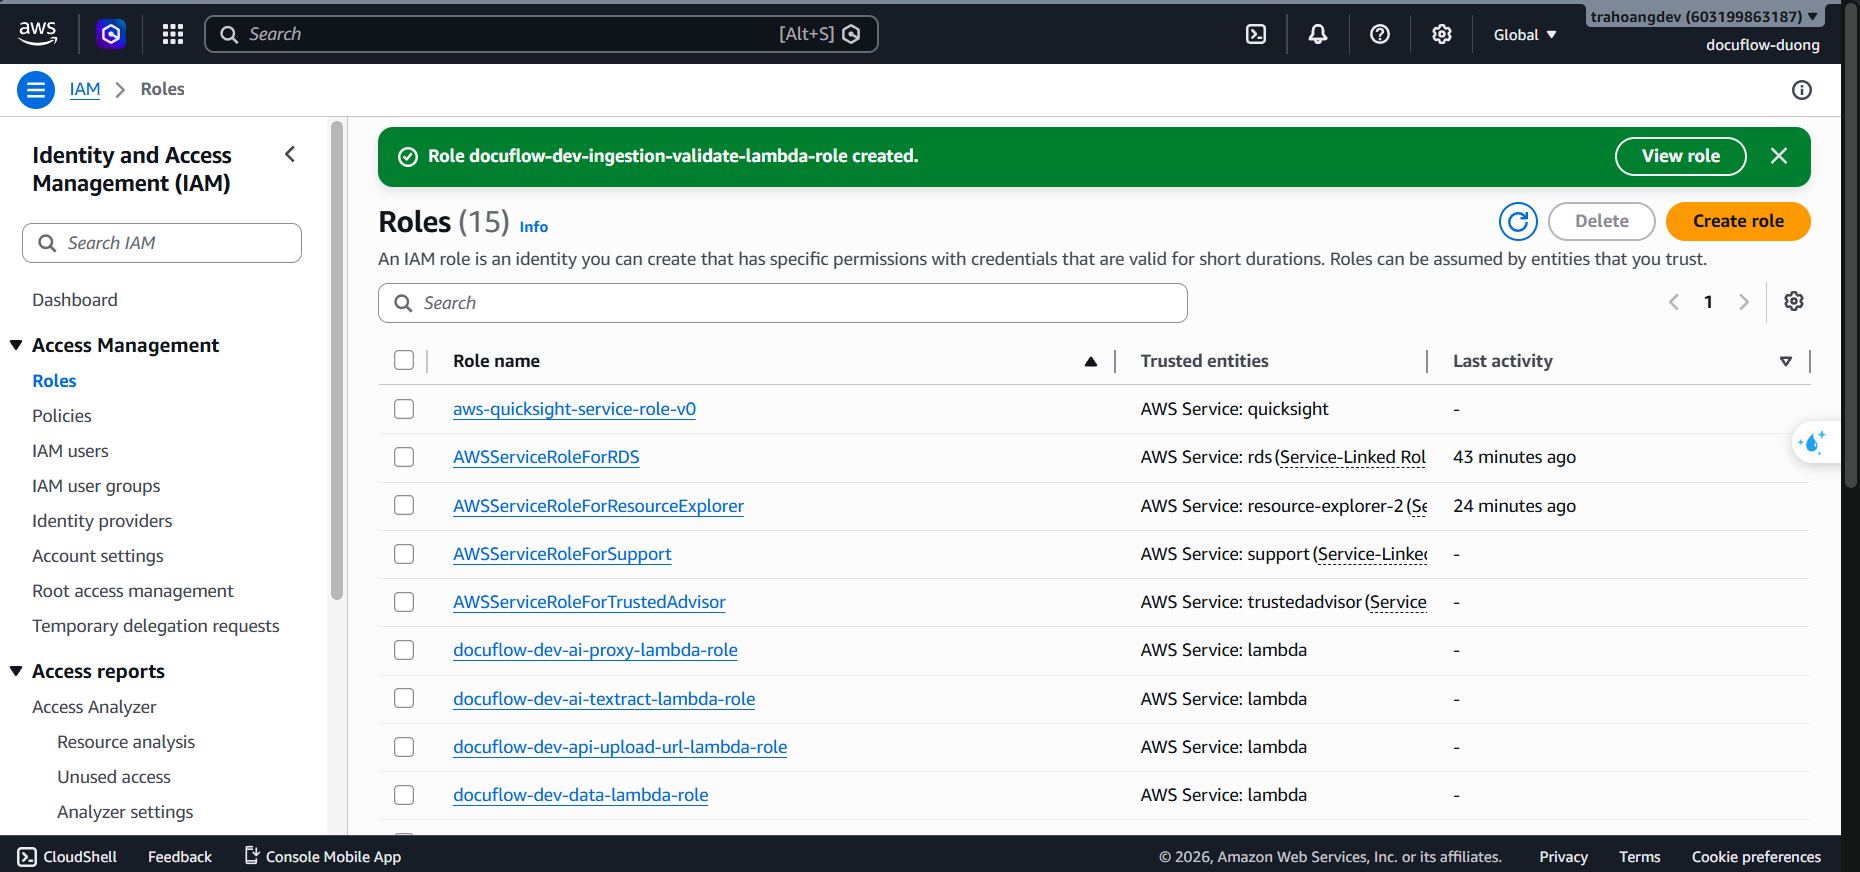This screenshot has width=1860, height=872.
Task: Open IAM user groups
Action: pyautogui.click(x=96, y=486)
